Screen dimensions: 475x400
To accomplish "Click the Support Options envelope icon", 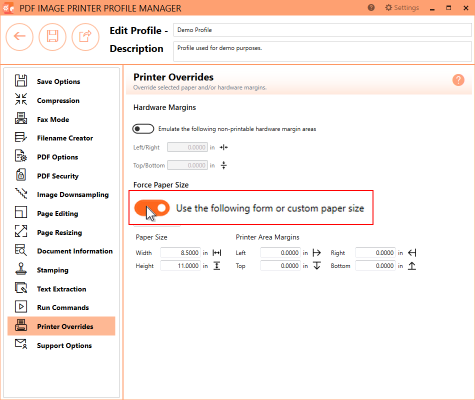I will [21, 344].
